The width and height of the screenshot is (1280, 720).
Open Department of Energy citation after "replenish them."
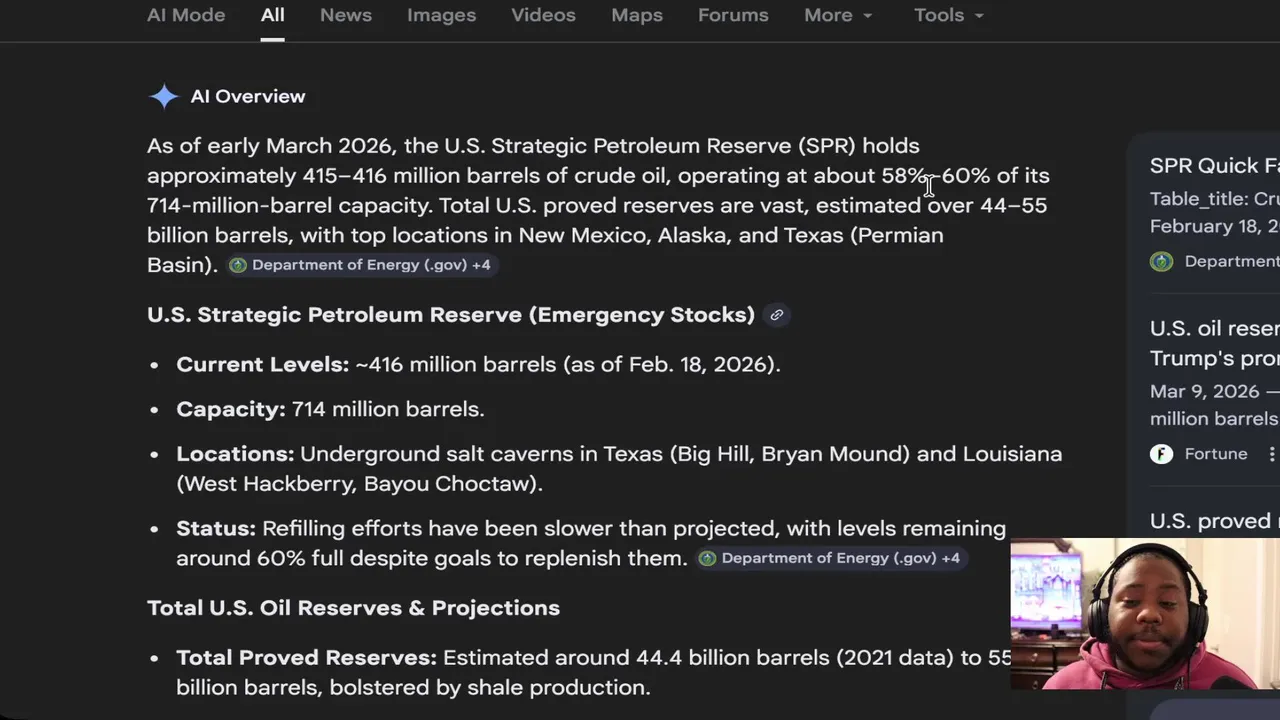click(x=829, y=558)
